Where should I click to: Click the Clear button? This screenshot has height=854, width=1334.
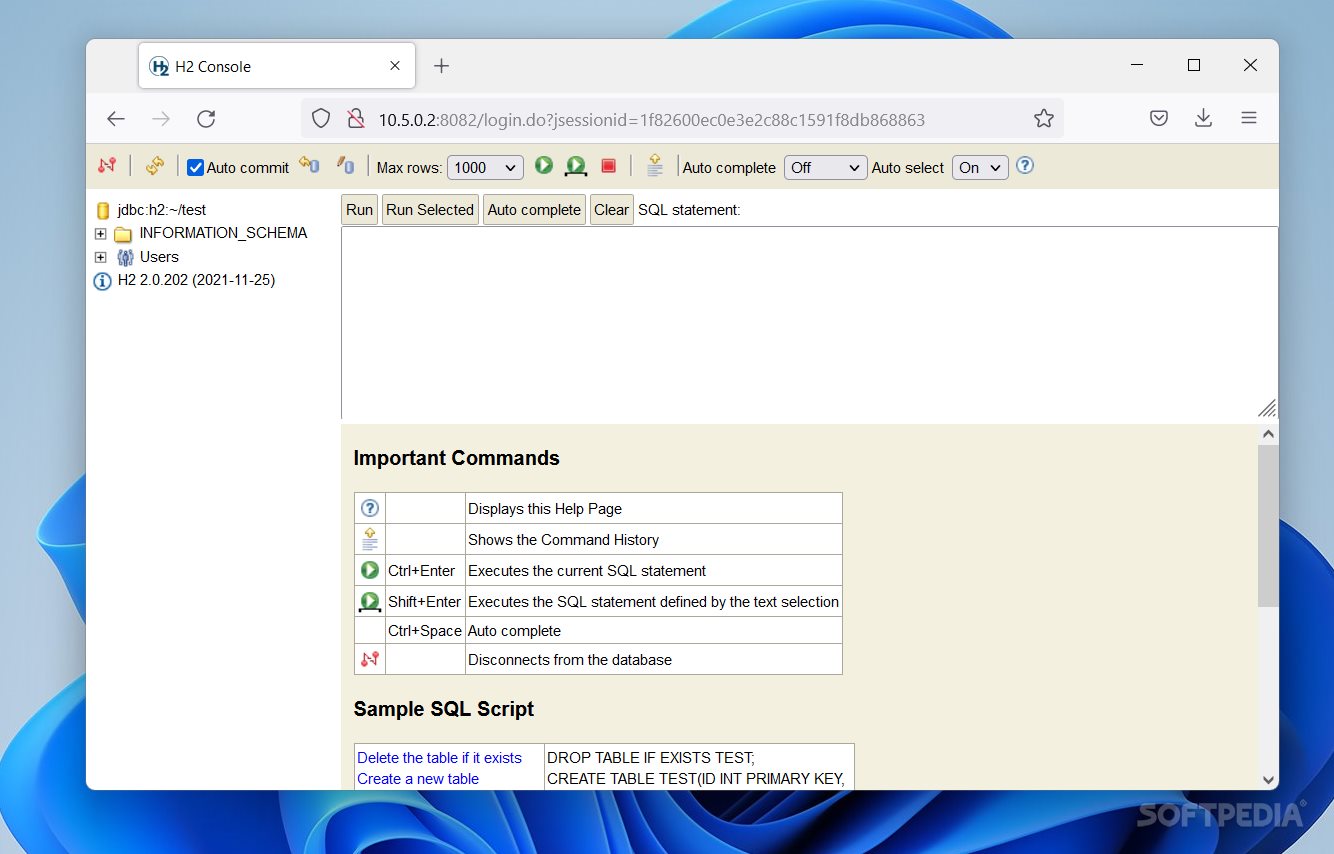(611, 210)
